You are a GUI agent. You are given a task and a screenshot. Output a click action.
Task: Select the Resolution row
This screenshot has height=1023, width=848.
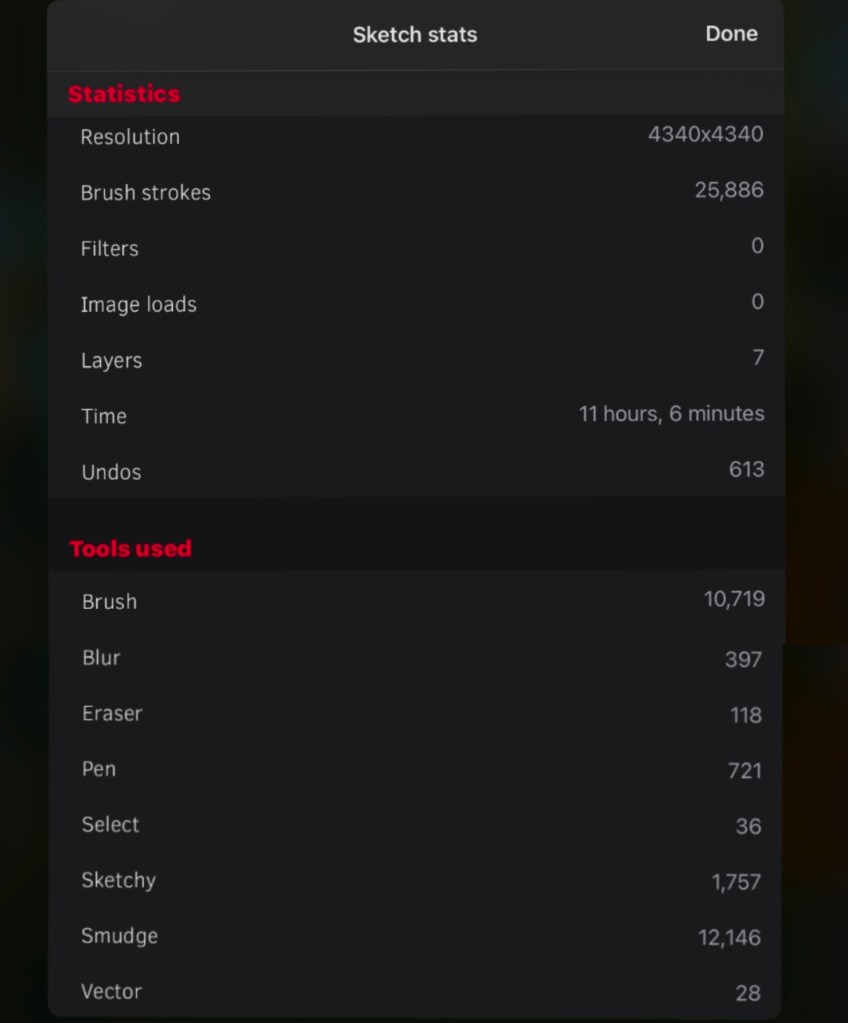[x=415, y=136]
